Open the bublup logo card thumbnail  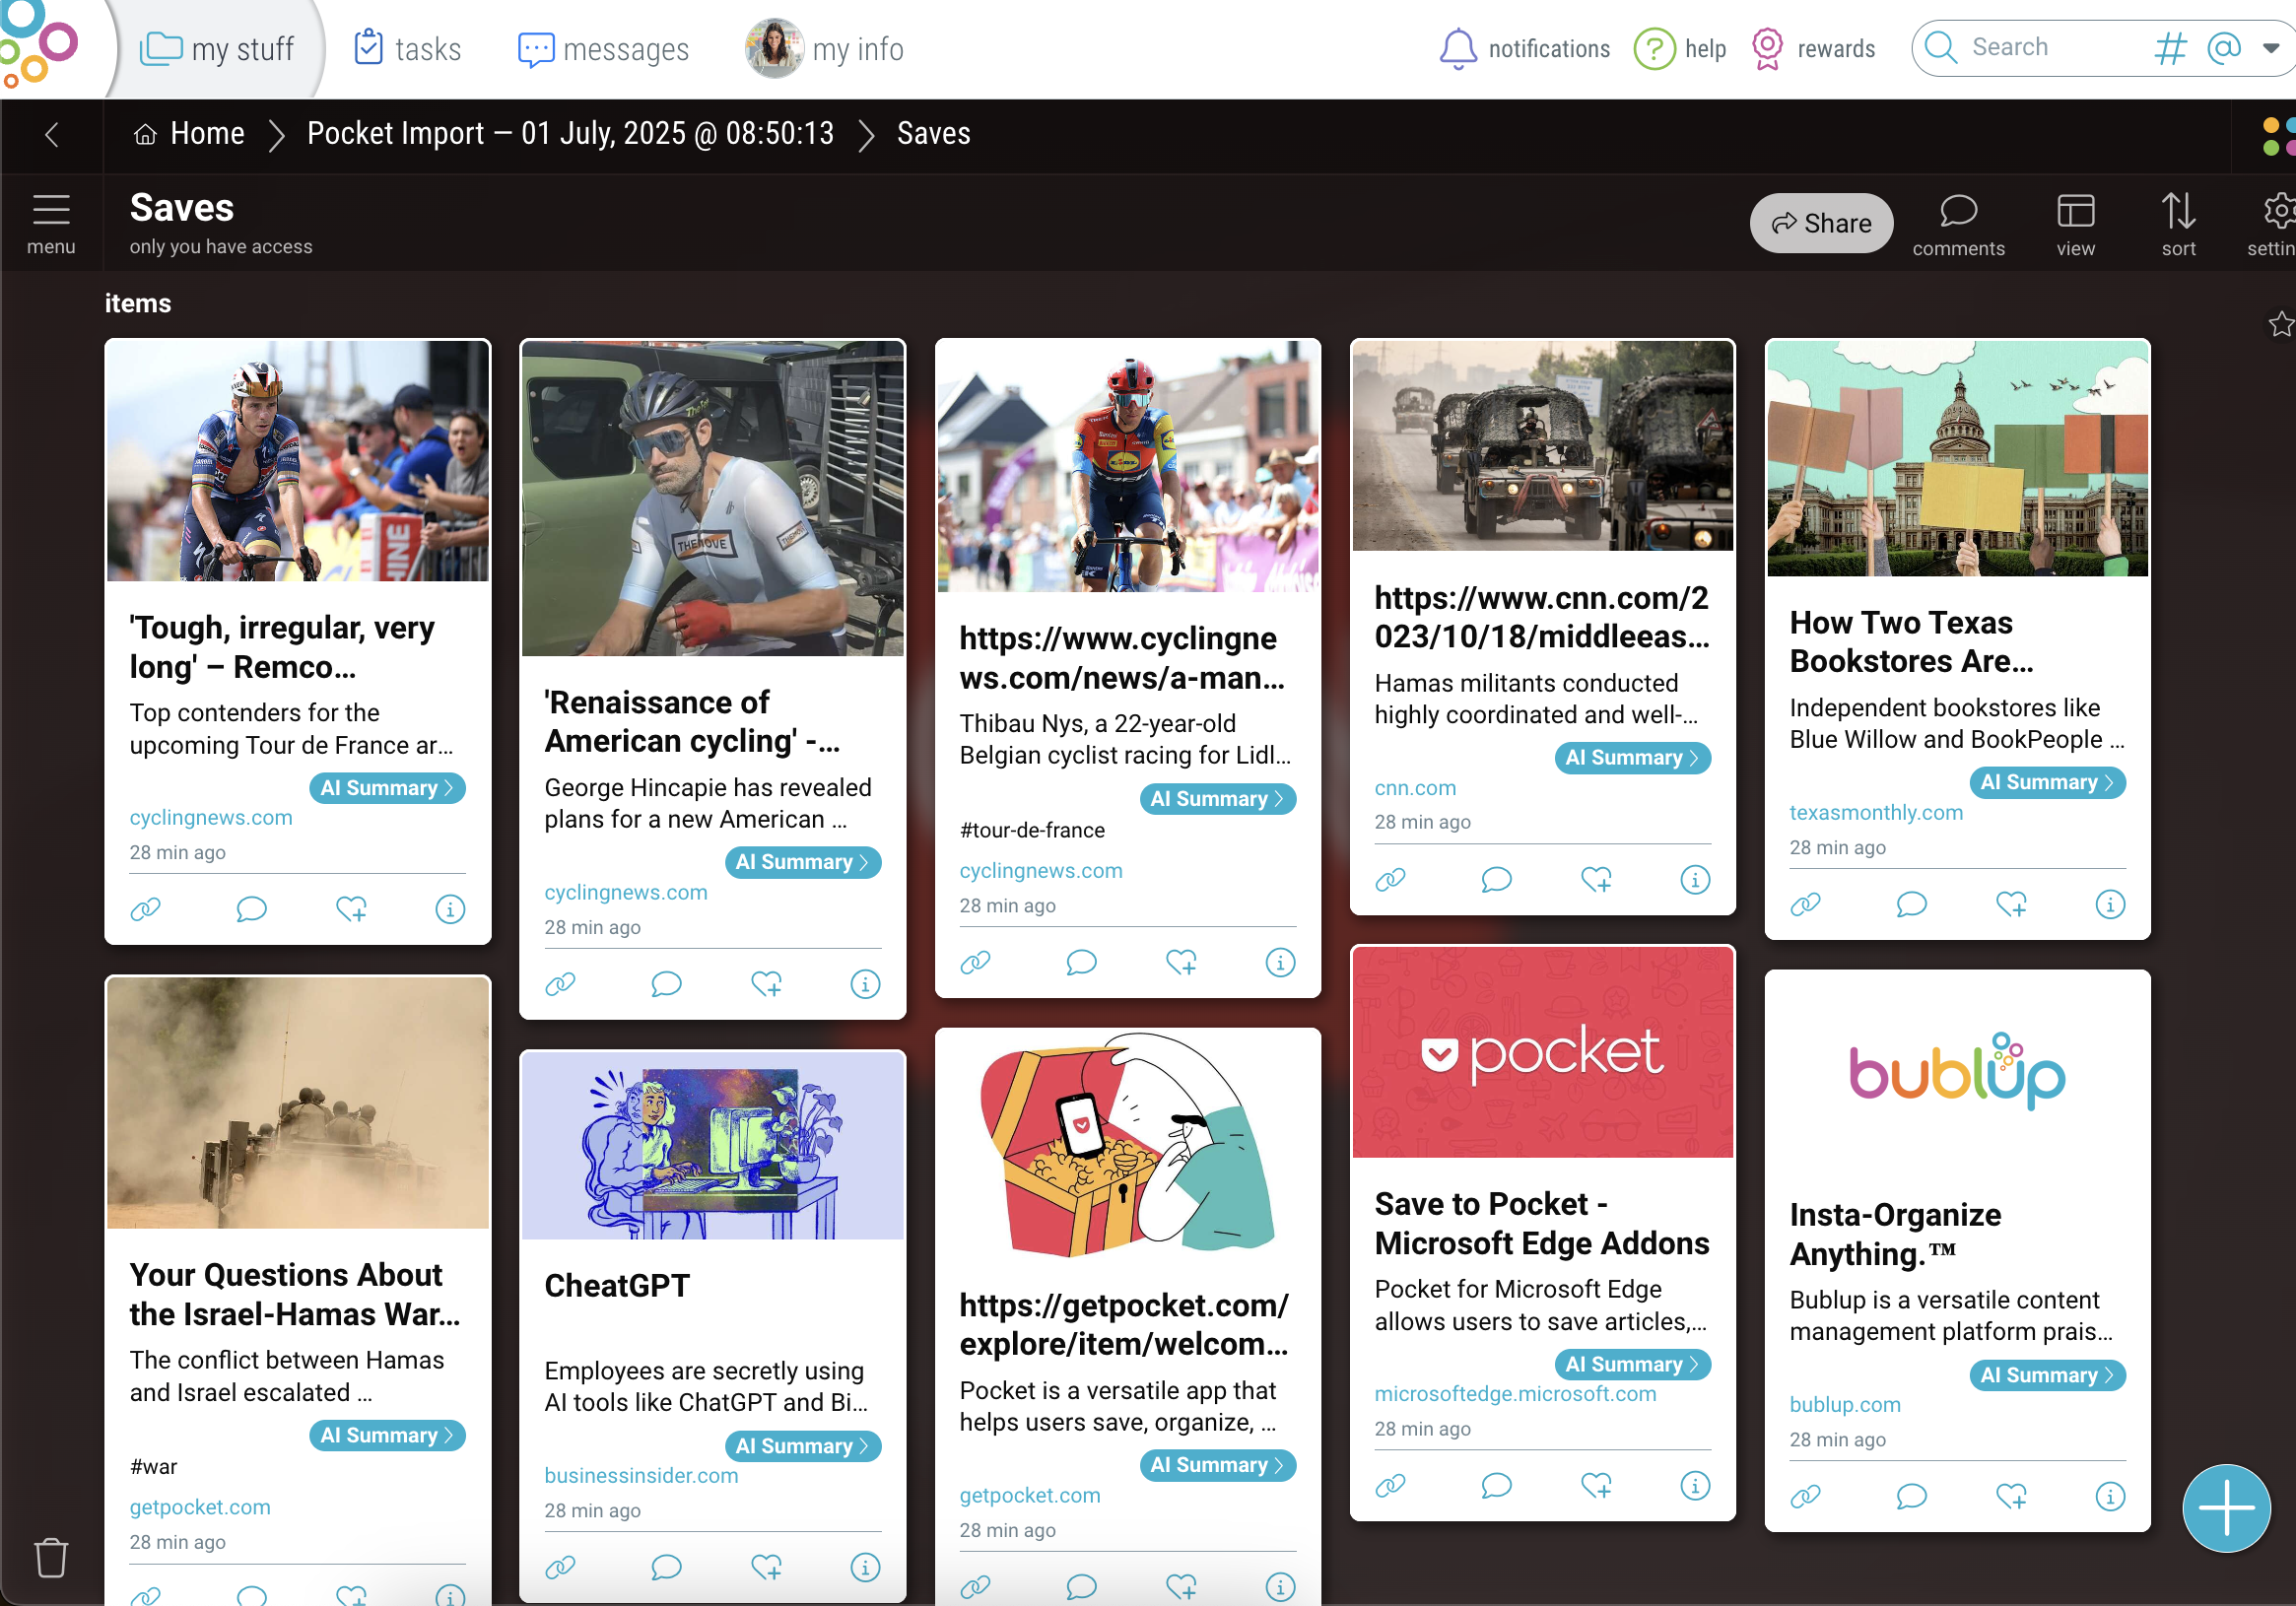pos(1957,1071)
